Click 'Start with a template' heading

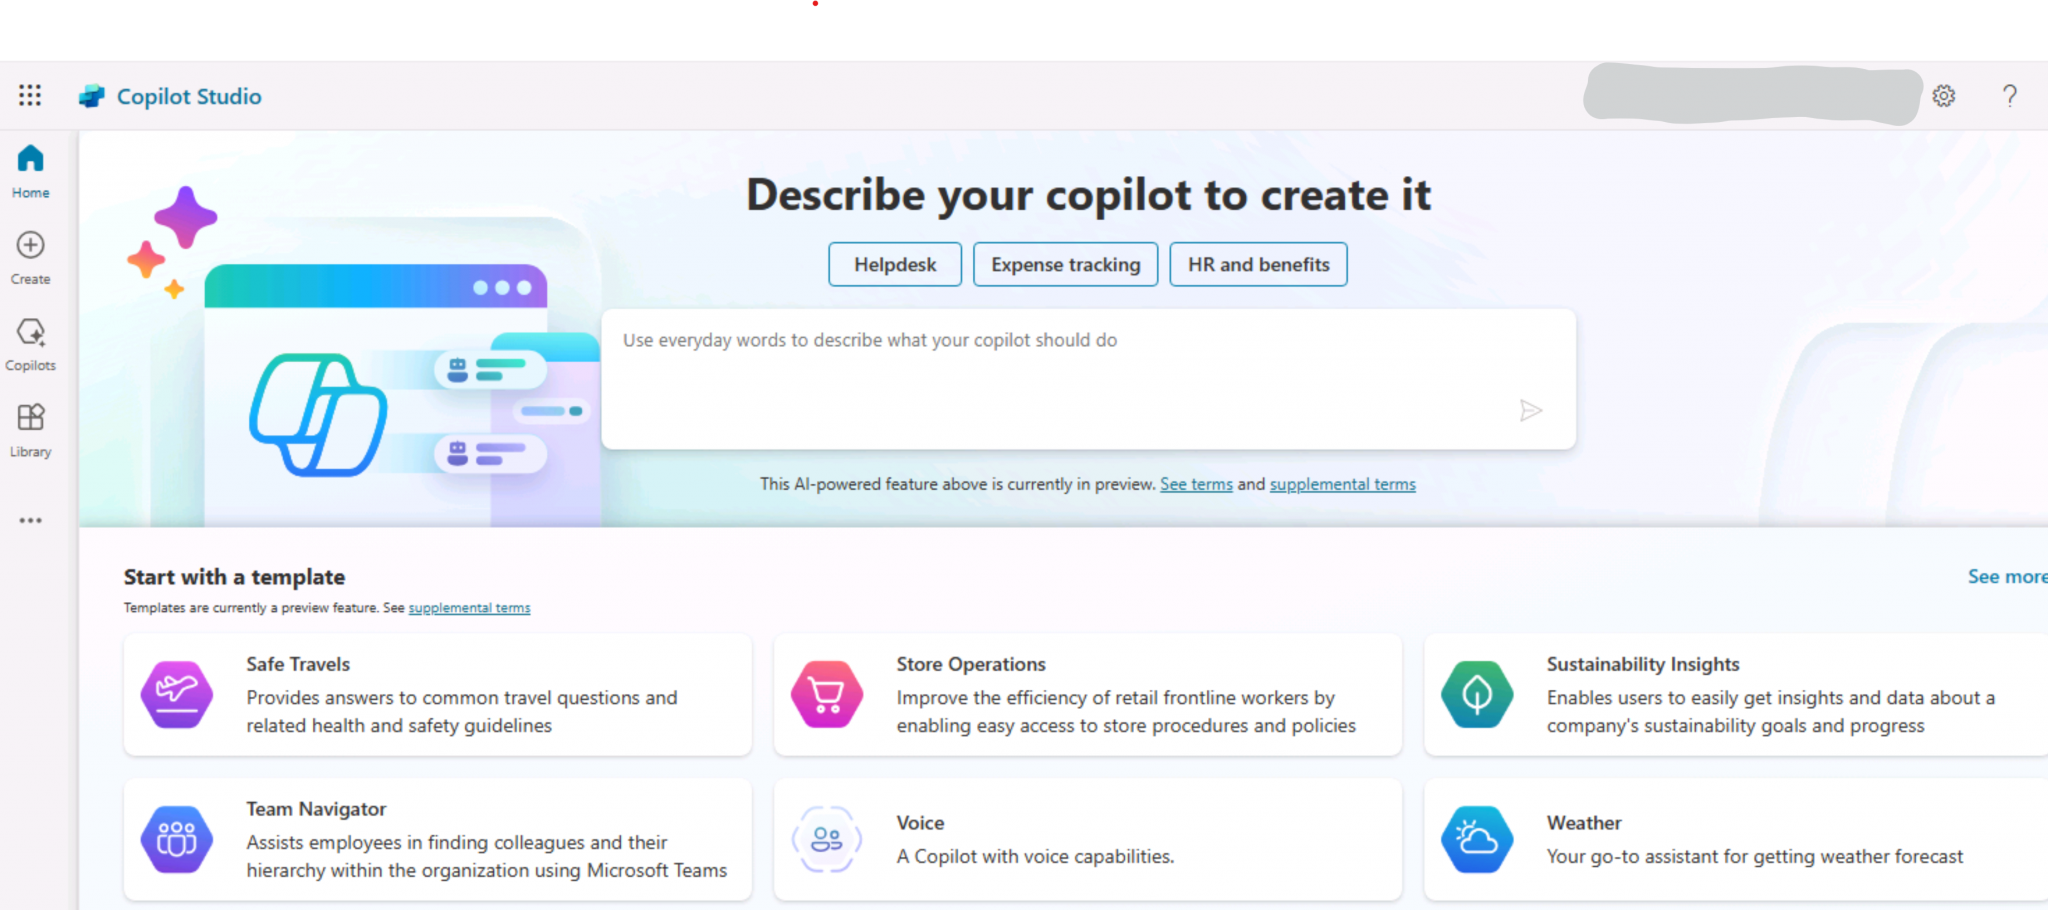coord(234,577)
